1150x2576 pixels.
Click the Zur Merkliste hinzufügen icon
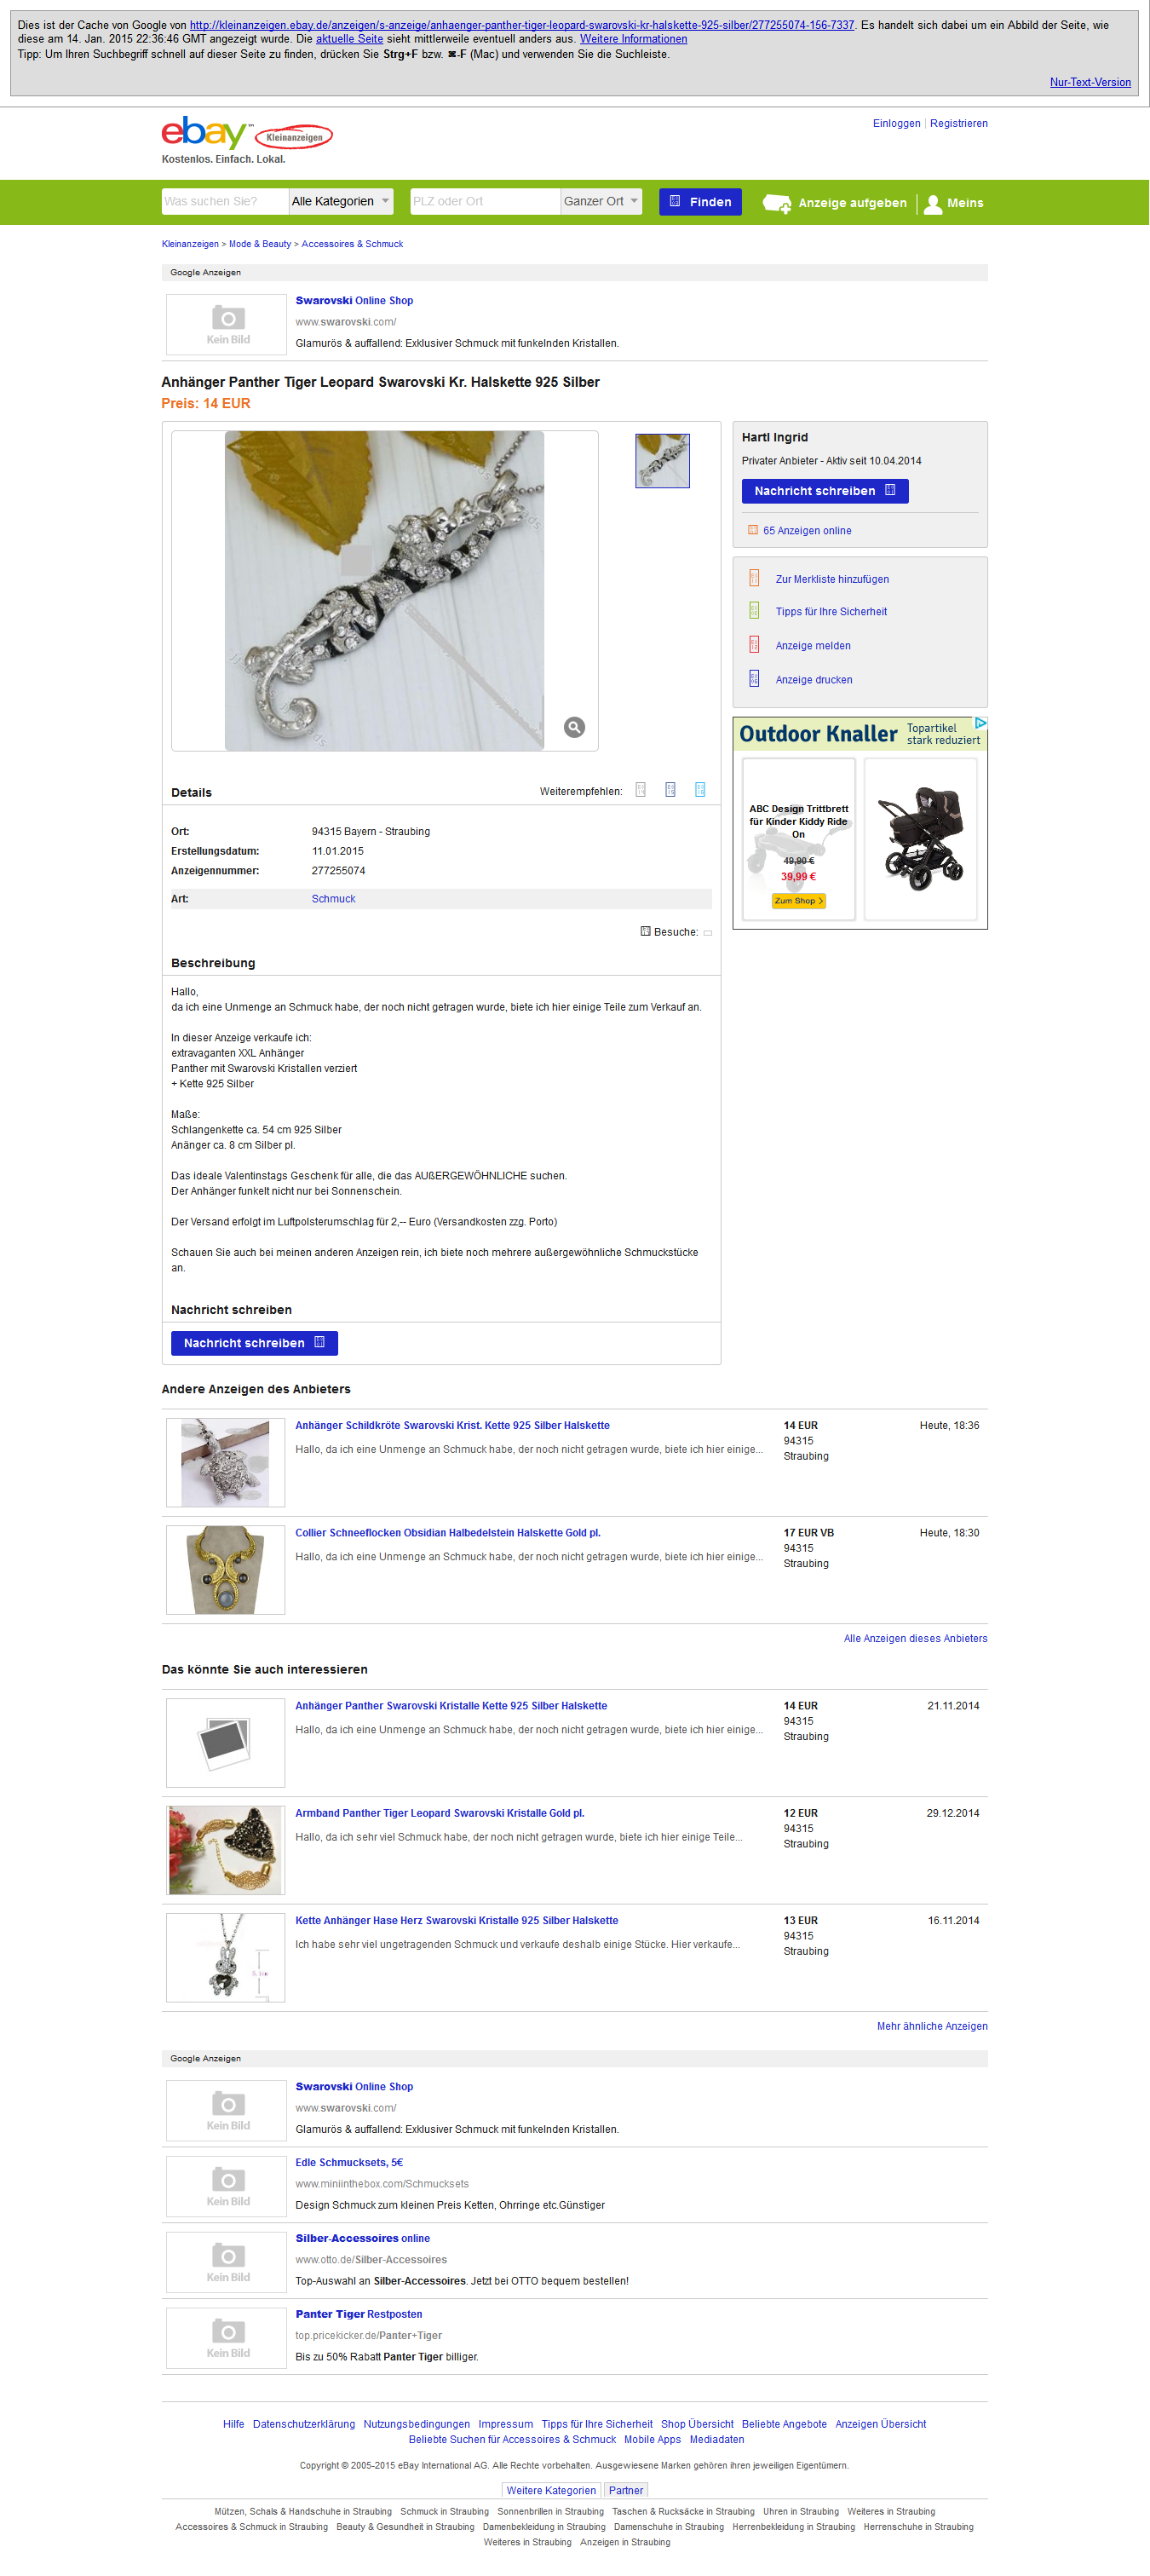click(754, 578)
